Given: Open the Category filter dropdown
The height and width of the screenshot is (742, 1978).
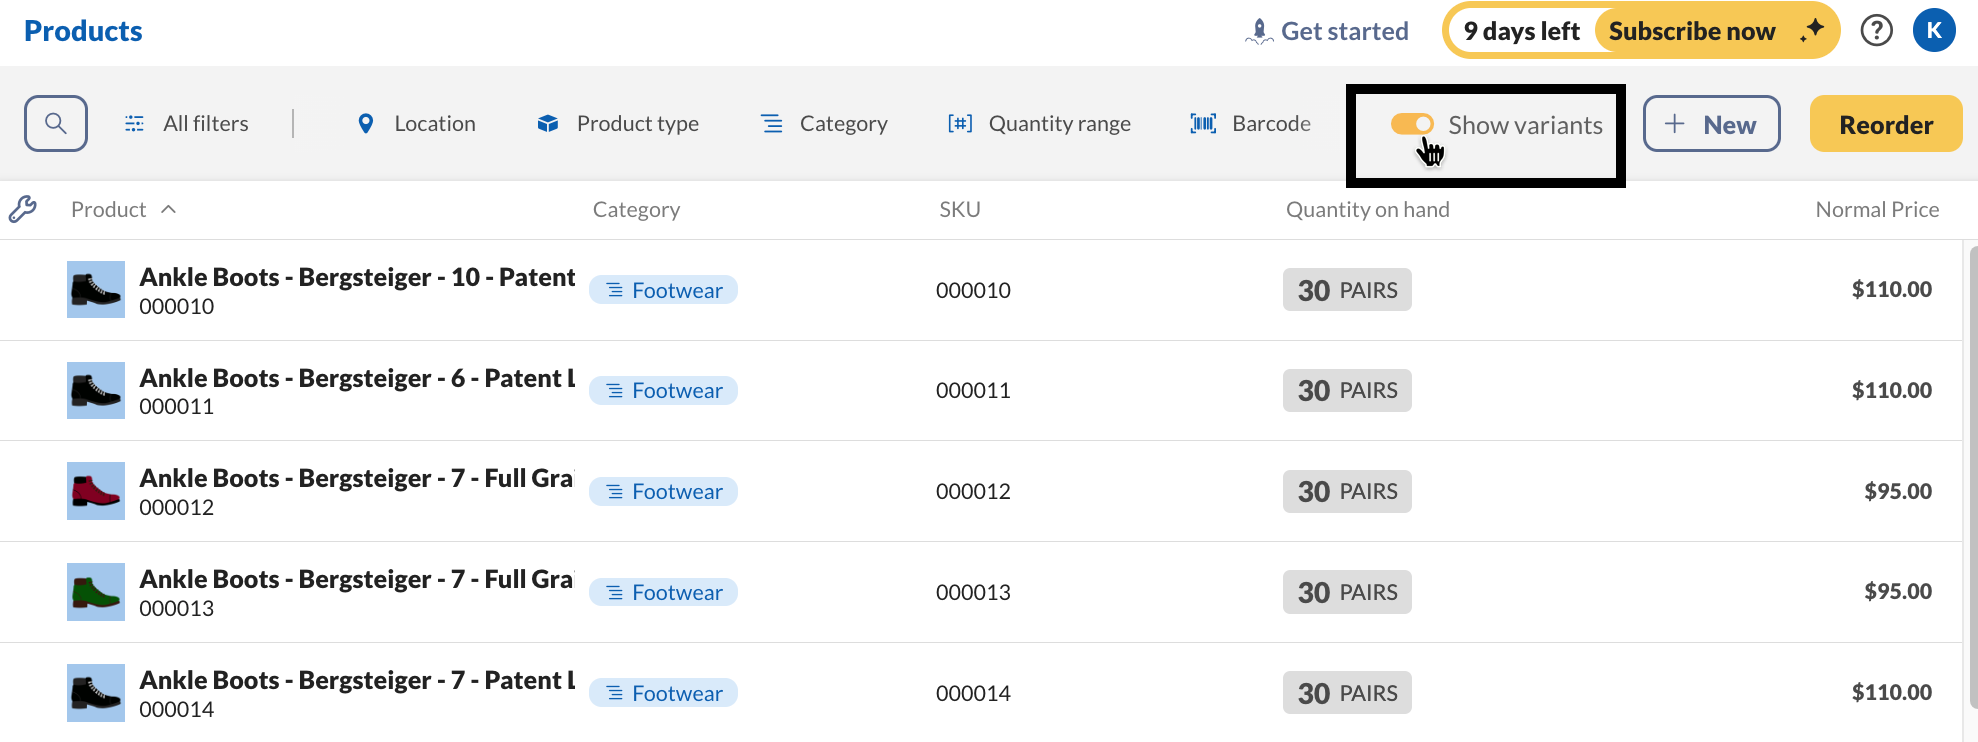Looking at the screenshot, I should pyautogui.click(x=824, y=124).
